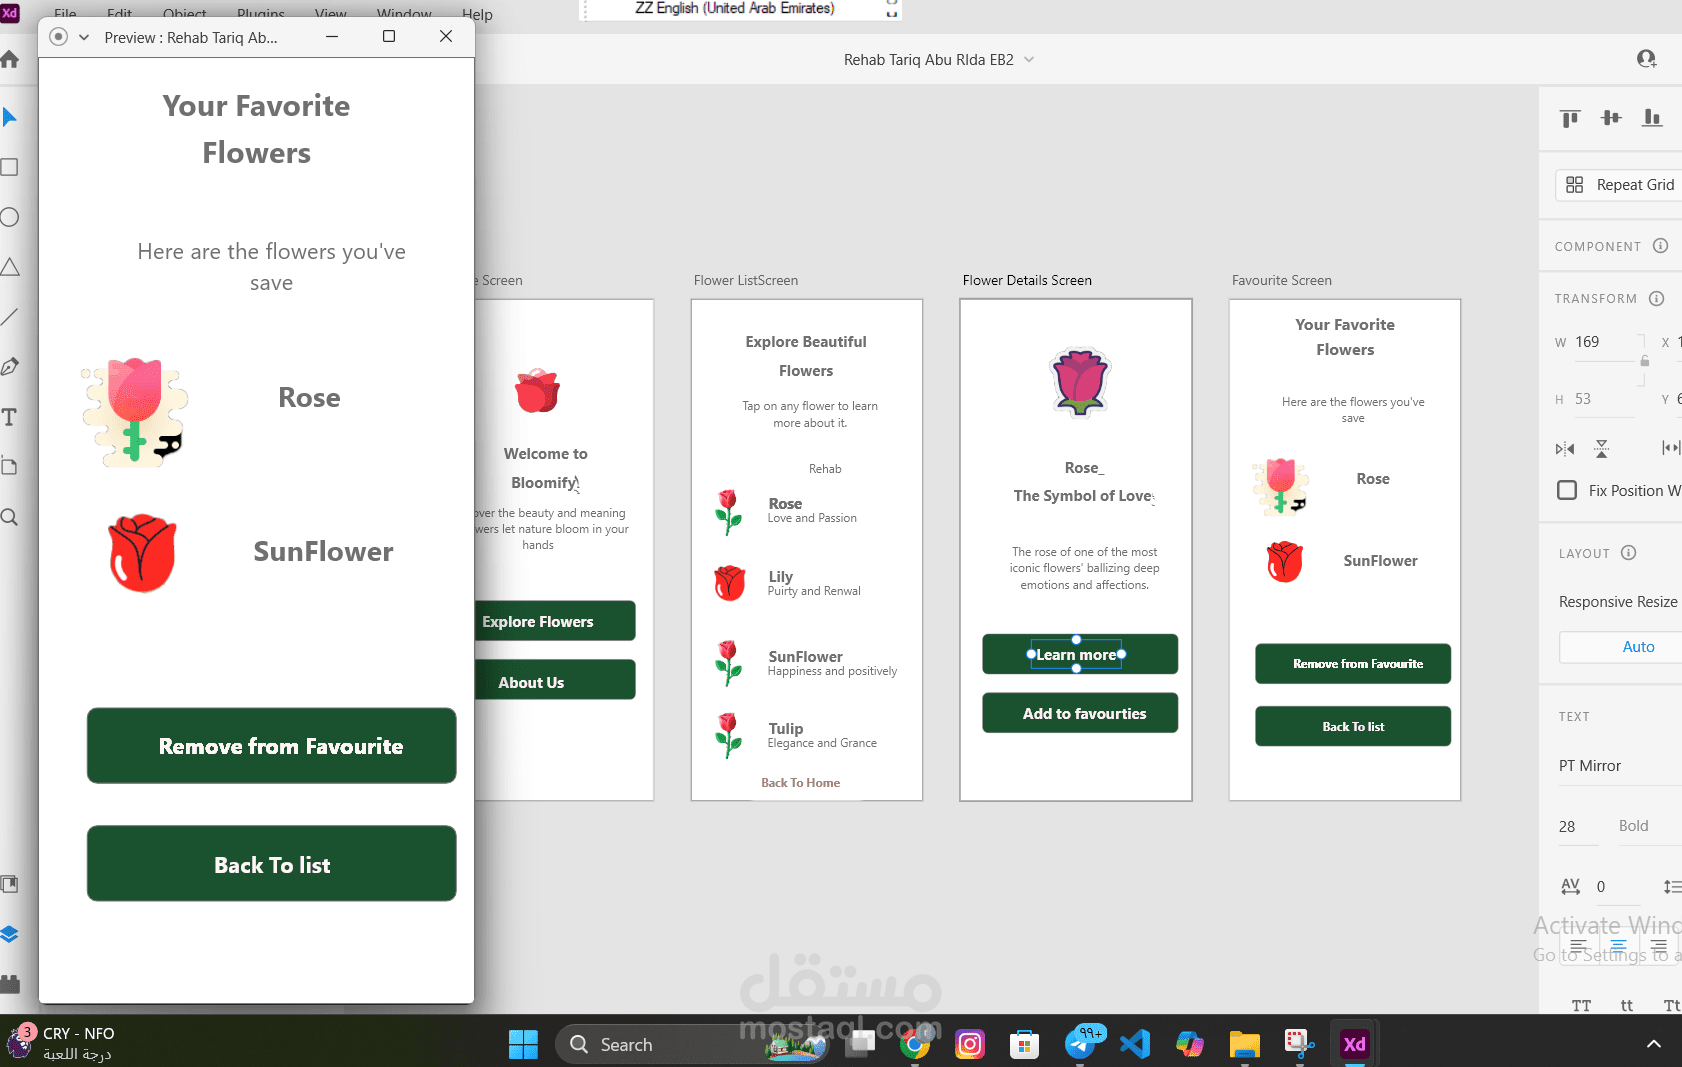This screenshot has width=1682, height=1067.
Task: Click the taskbar Search box
Action: [690, 1044]
